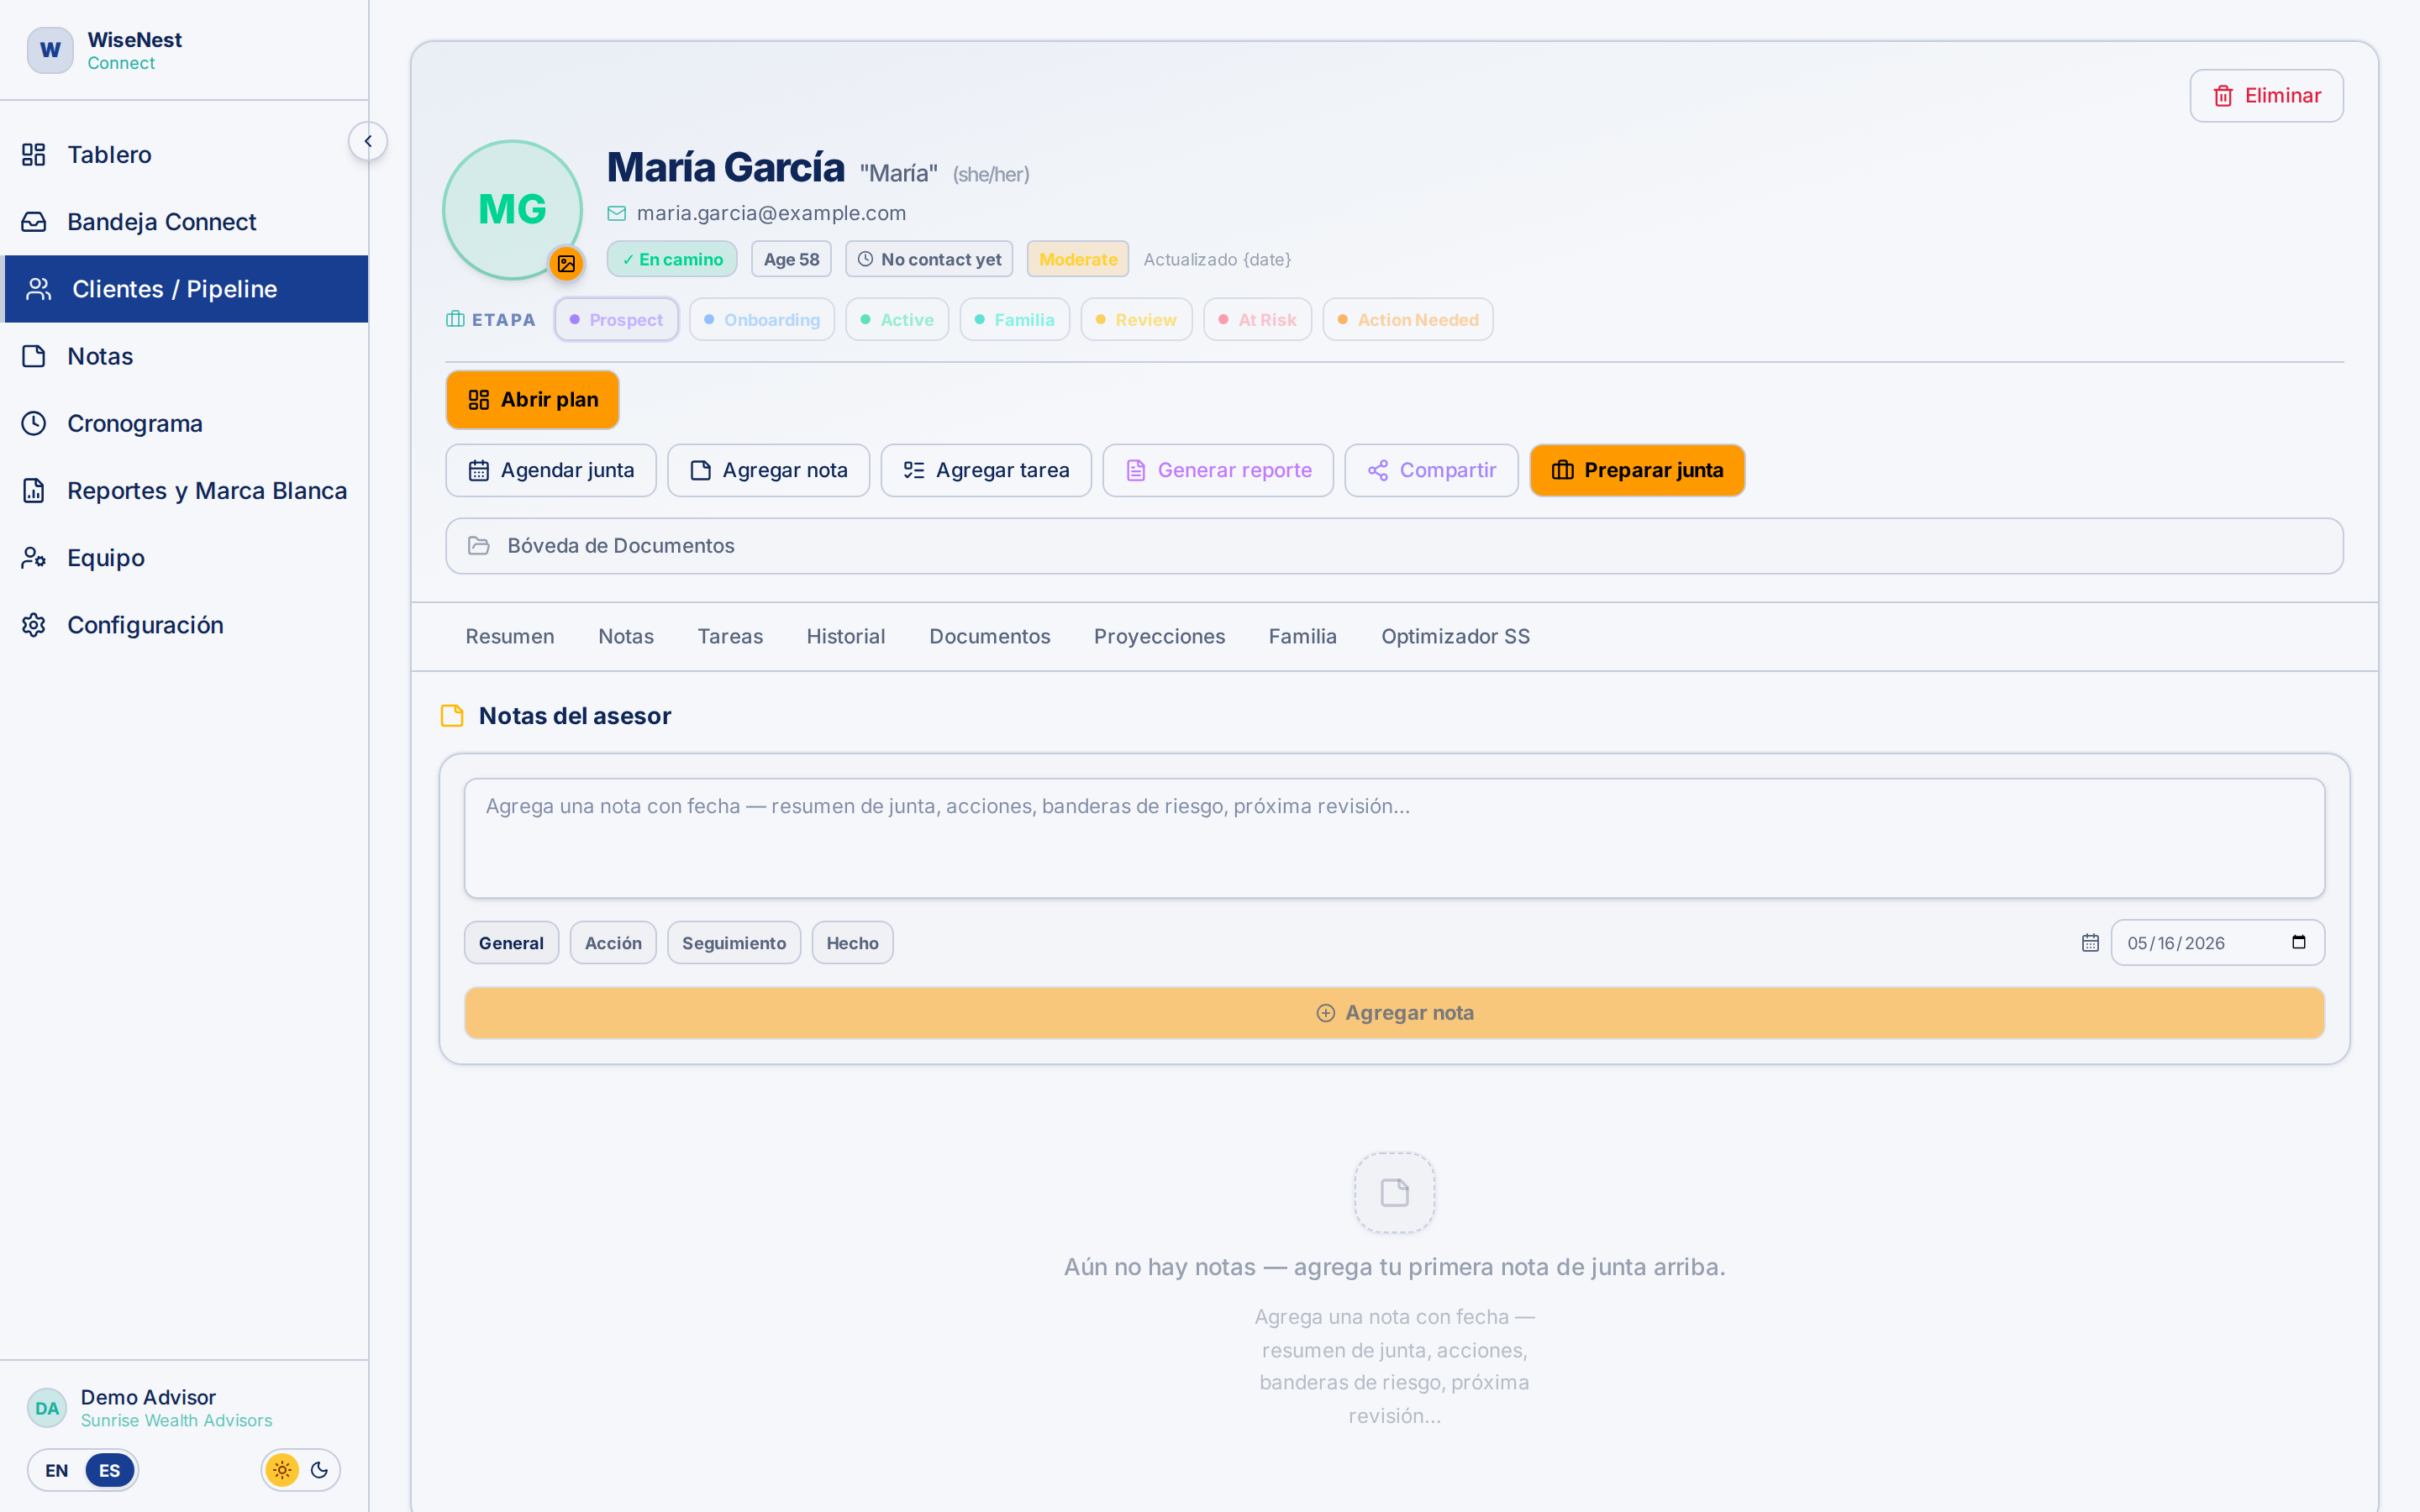
Task: Go to Tablero in sidebar
Action: [186, 155]
